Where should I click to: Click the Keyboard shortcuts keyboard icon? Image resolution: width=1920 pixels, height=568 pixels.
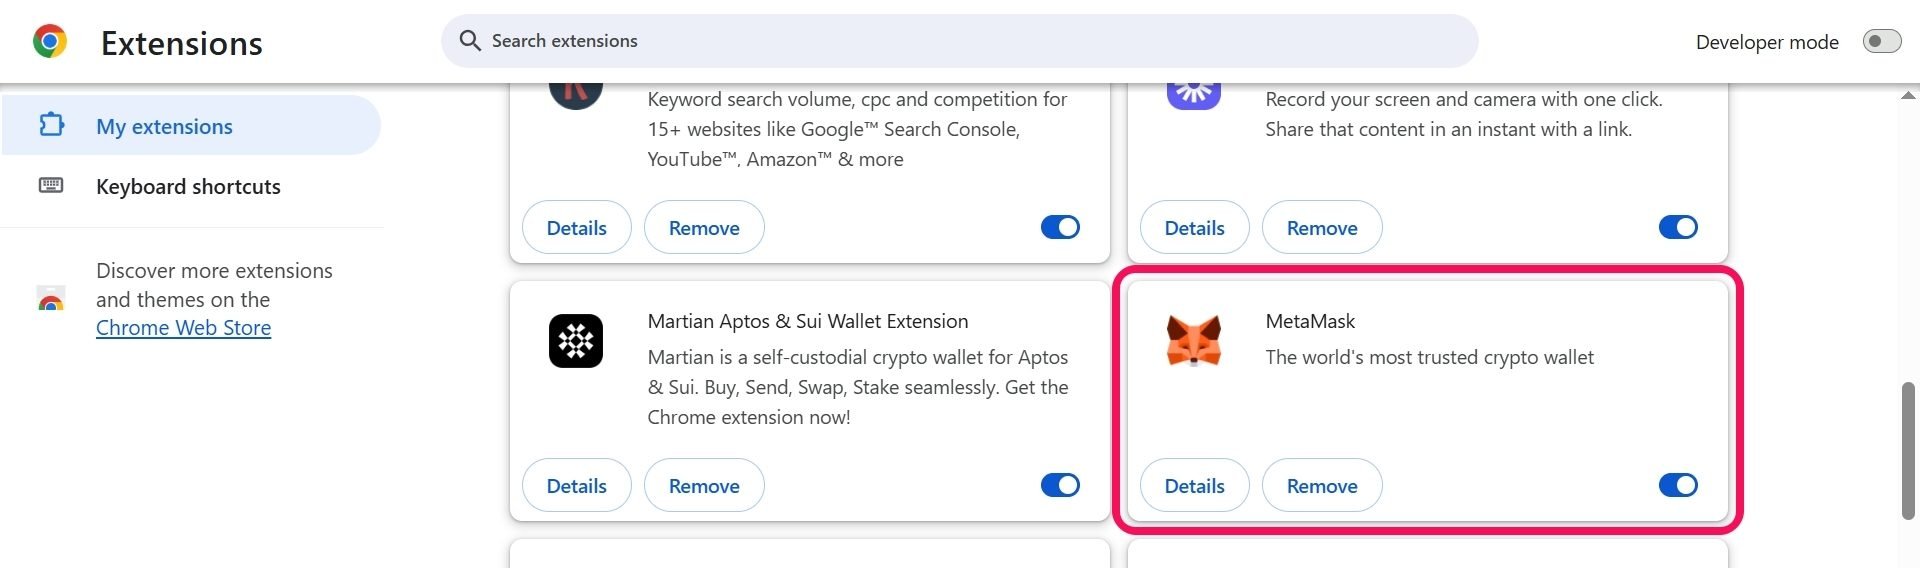click(51, 186)
